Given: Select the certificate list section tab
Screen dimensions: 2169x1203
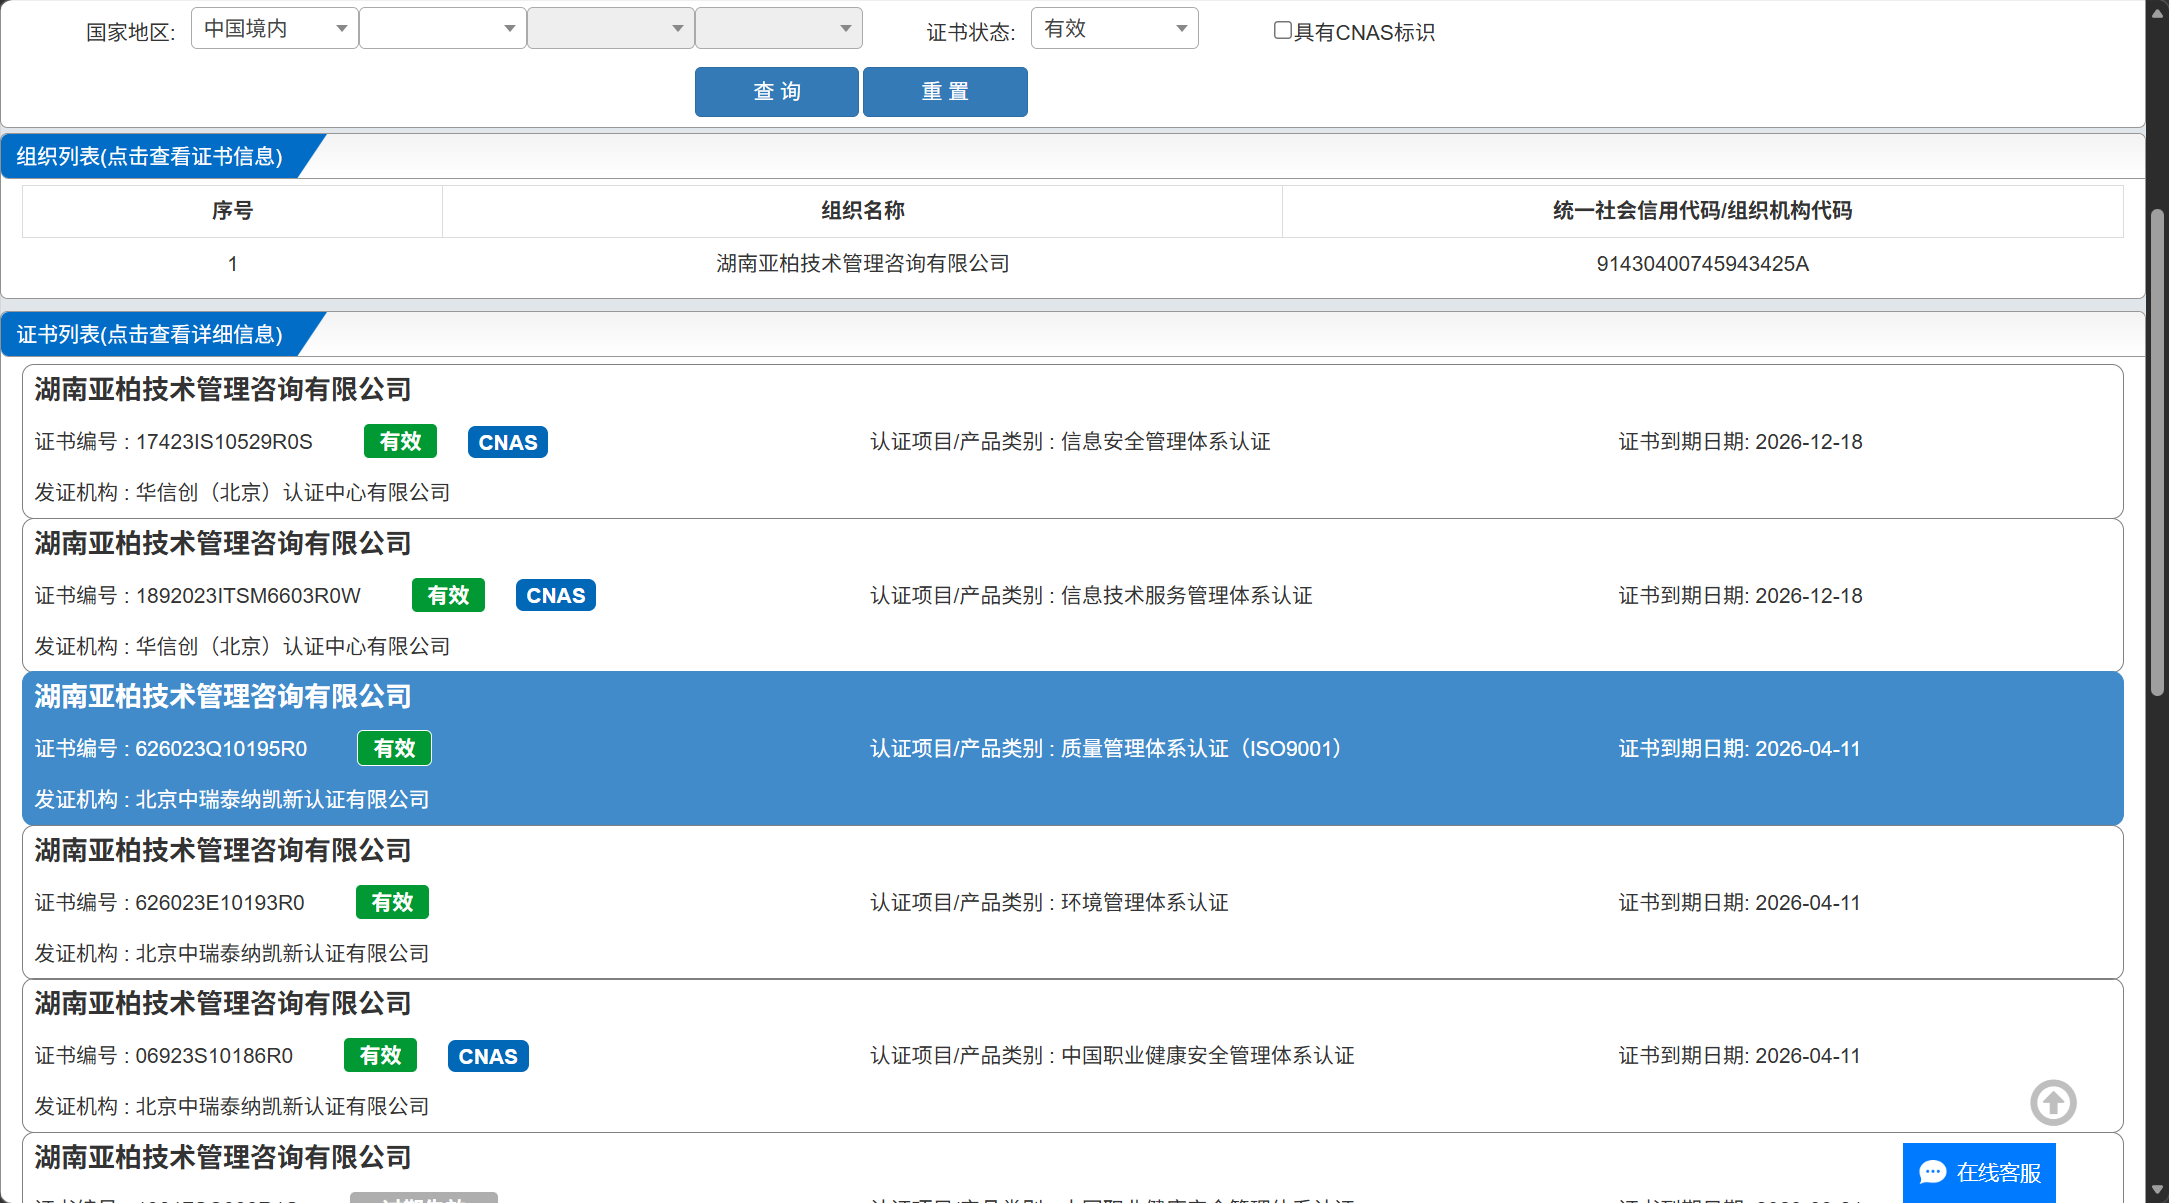Looking at the screenshot, I should 150,335.
